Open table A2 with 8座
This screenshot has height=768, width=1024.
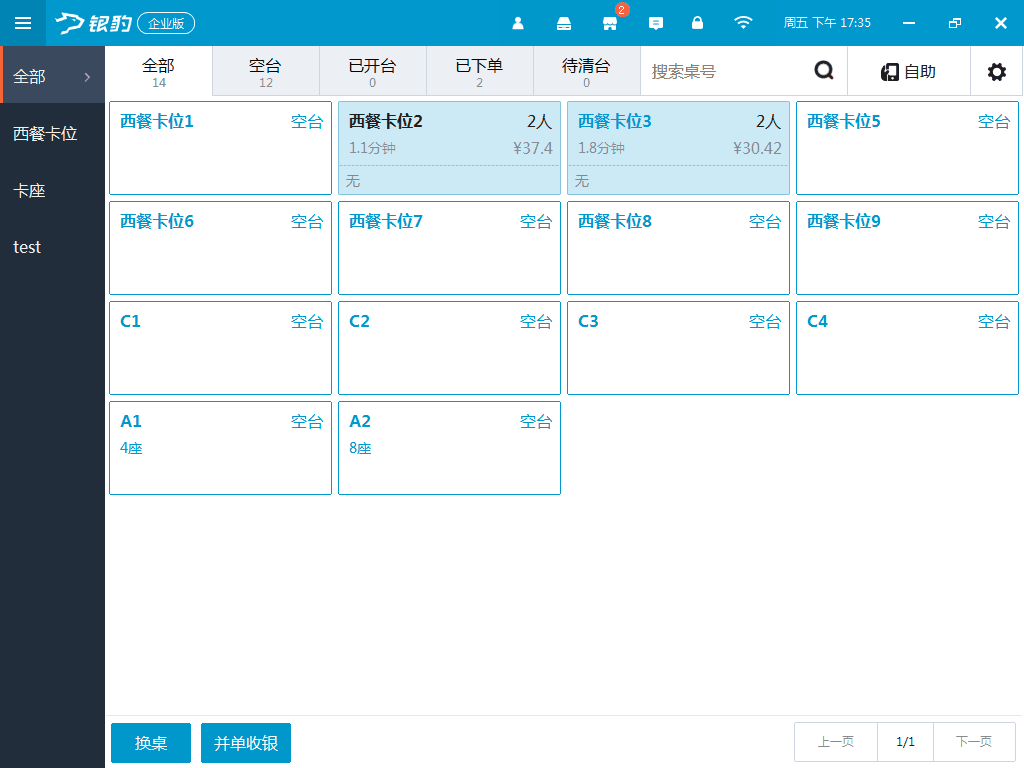point(449,448)
